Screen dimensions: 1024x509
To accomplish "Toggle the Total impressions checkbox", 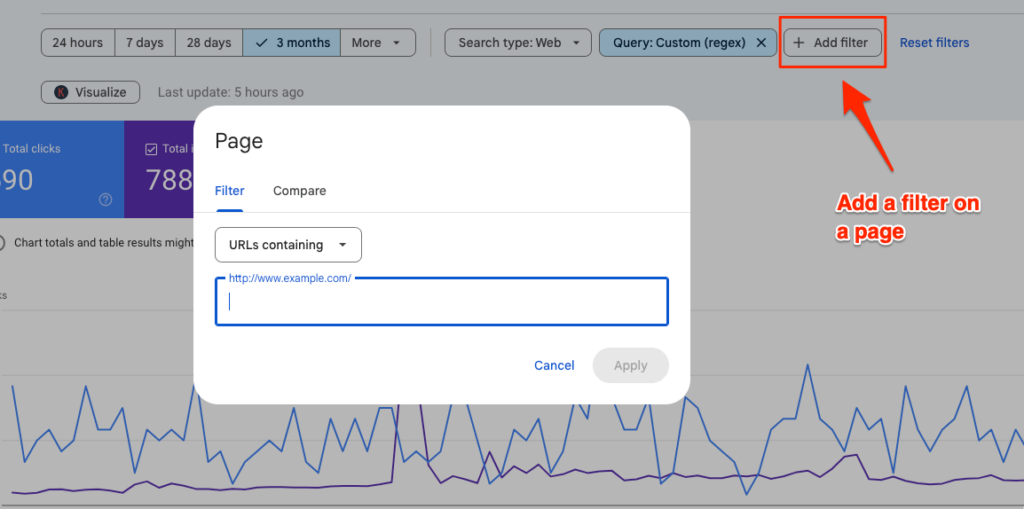I will pos(152,149).
